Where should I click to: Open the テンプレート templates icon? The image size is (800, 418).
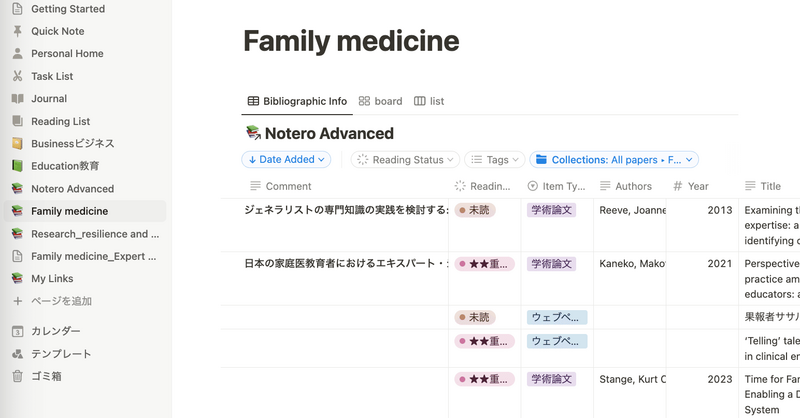[x=17, y=354]
